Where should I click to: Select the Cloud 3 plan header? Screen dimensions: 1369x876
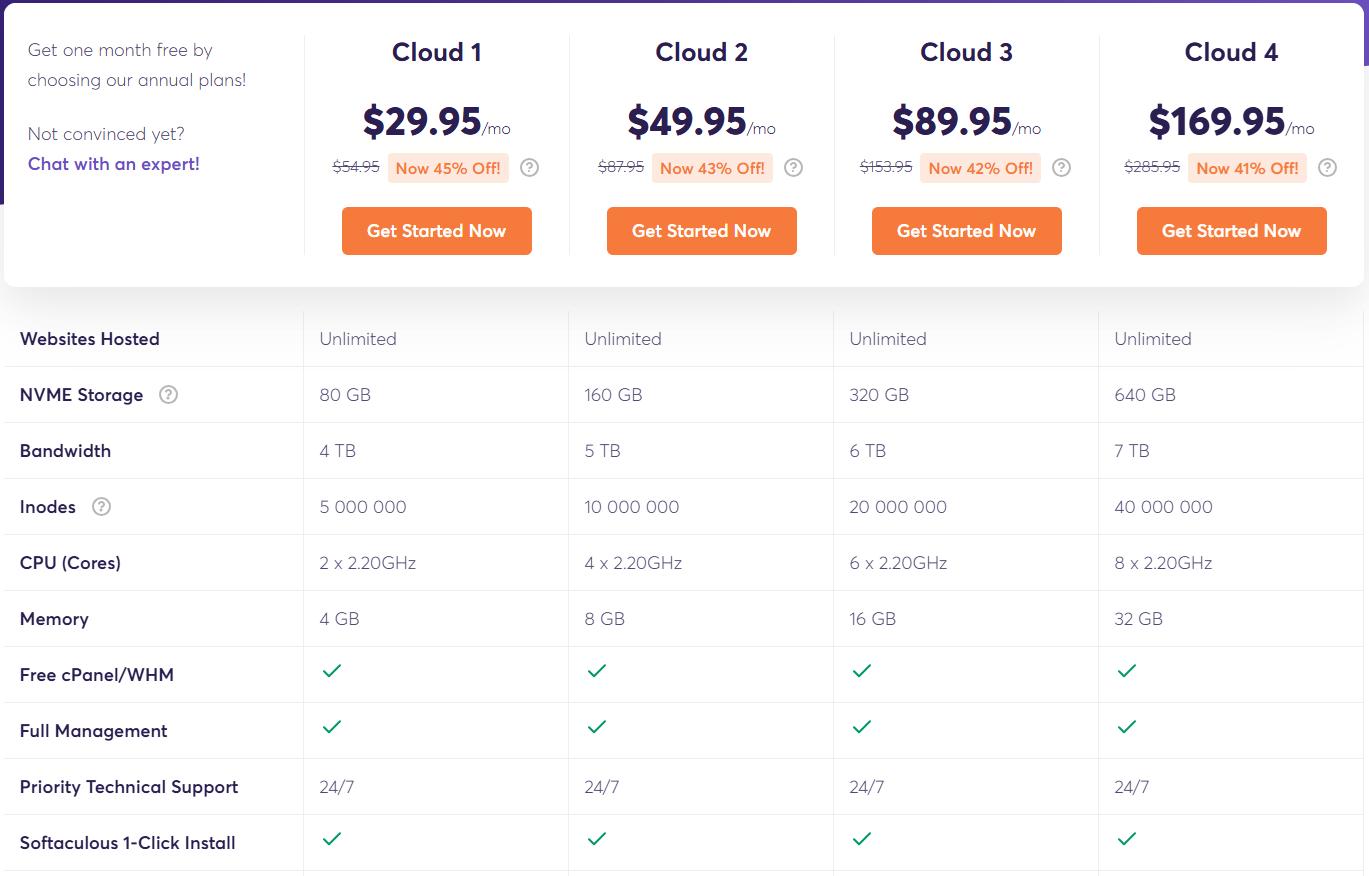coord(966,52)
